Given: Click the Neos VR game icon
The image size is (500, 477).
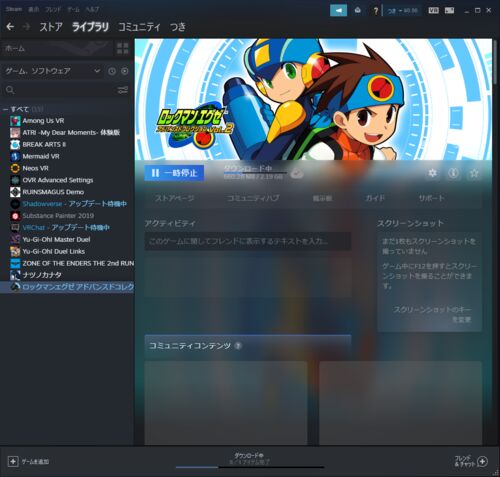Looking at the screenshot, I should 15,168.
